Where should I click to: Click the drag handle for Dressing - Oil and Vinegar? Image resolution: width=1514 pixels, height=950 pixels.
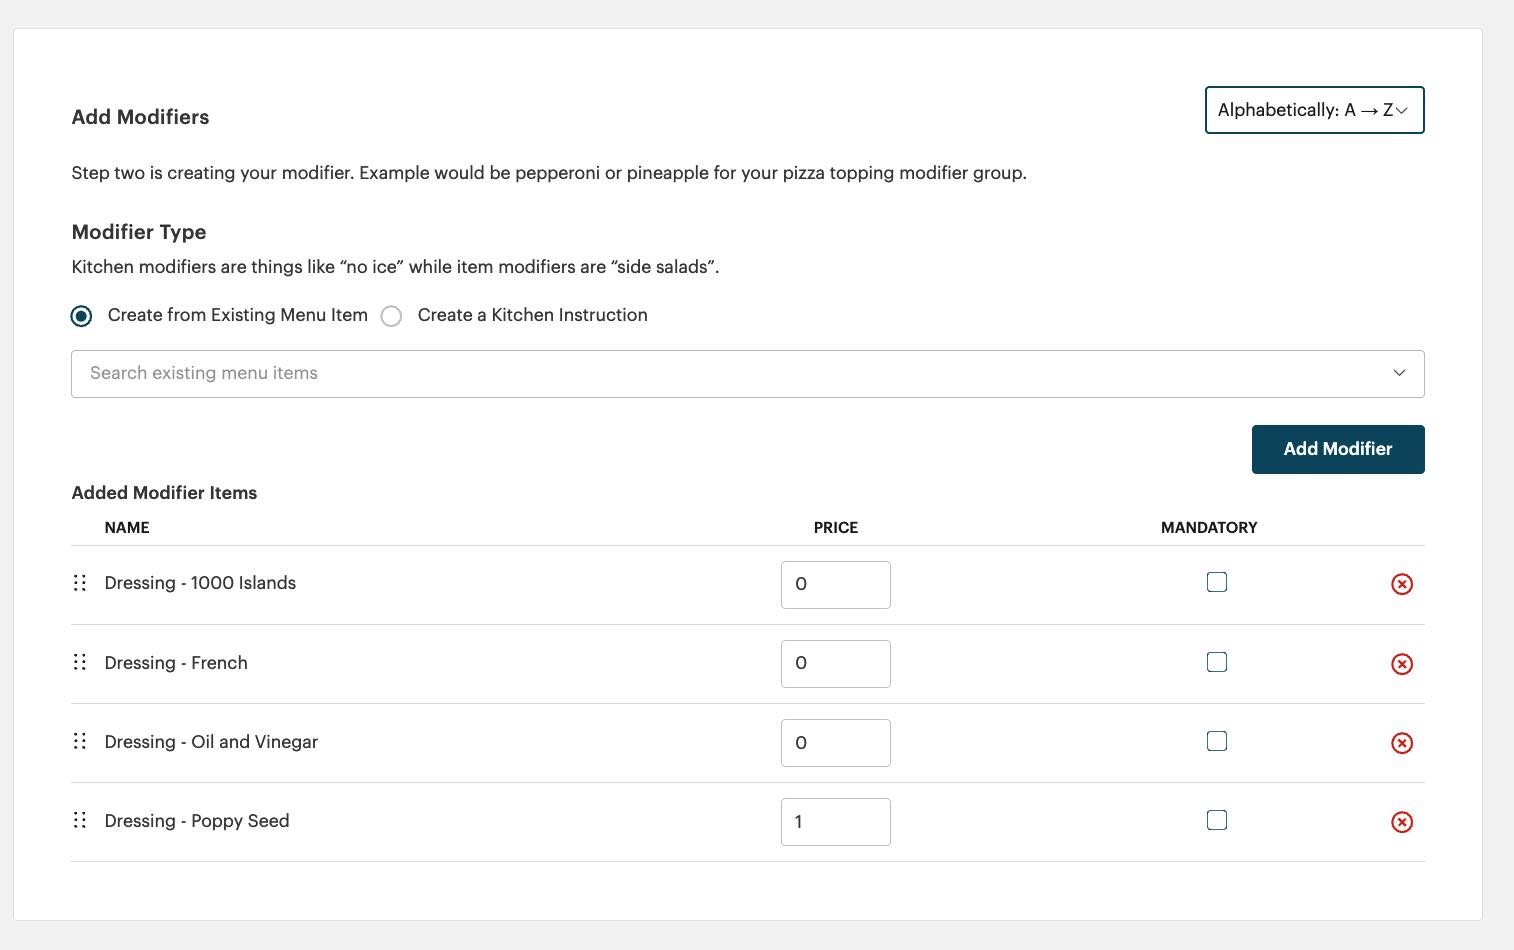coord(80,741)
